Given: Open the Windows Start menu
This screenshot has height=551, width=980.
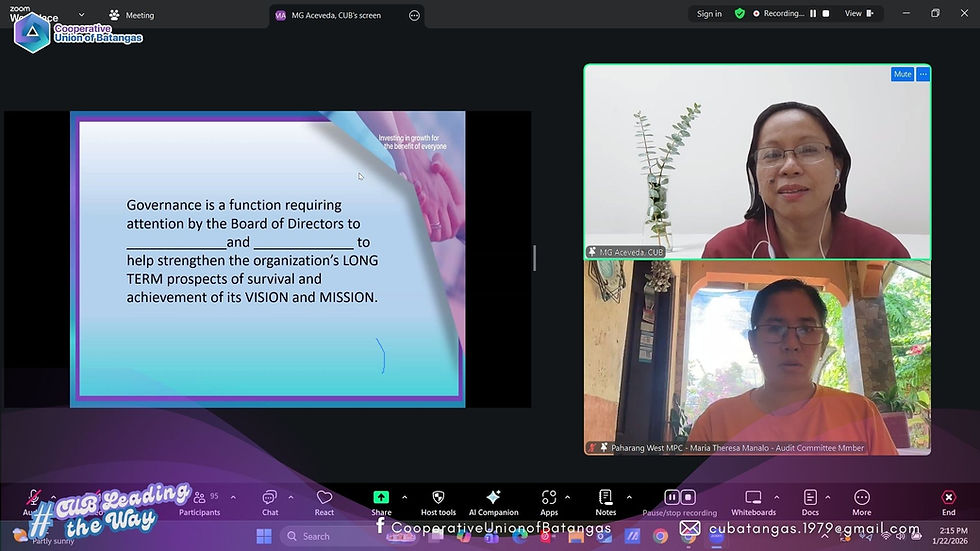Looking at the screenshot, I should coord(264,536).
